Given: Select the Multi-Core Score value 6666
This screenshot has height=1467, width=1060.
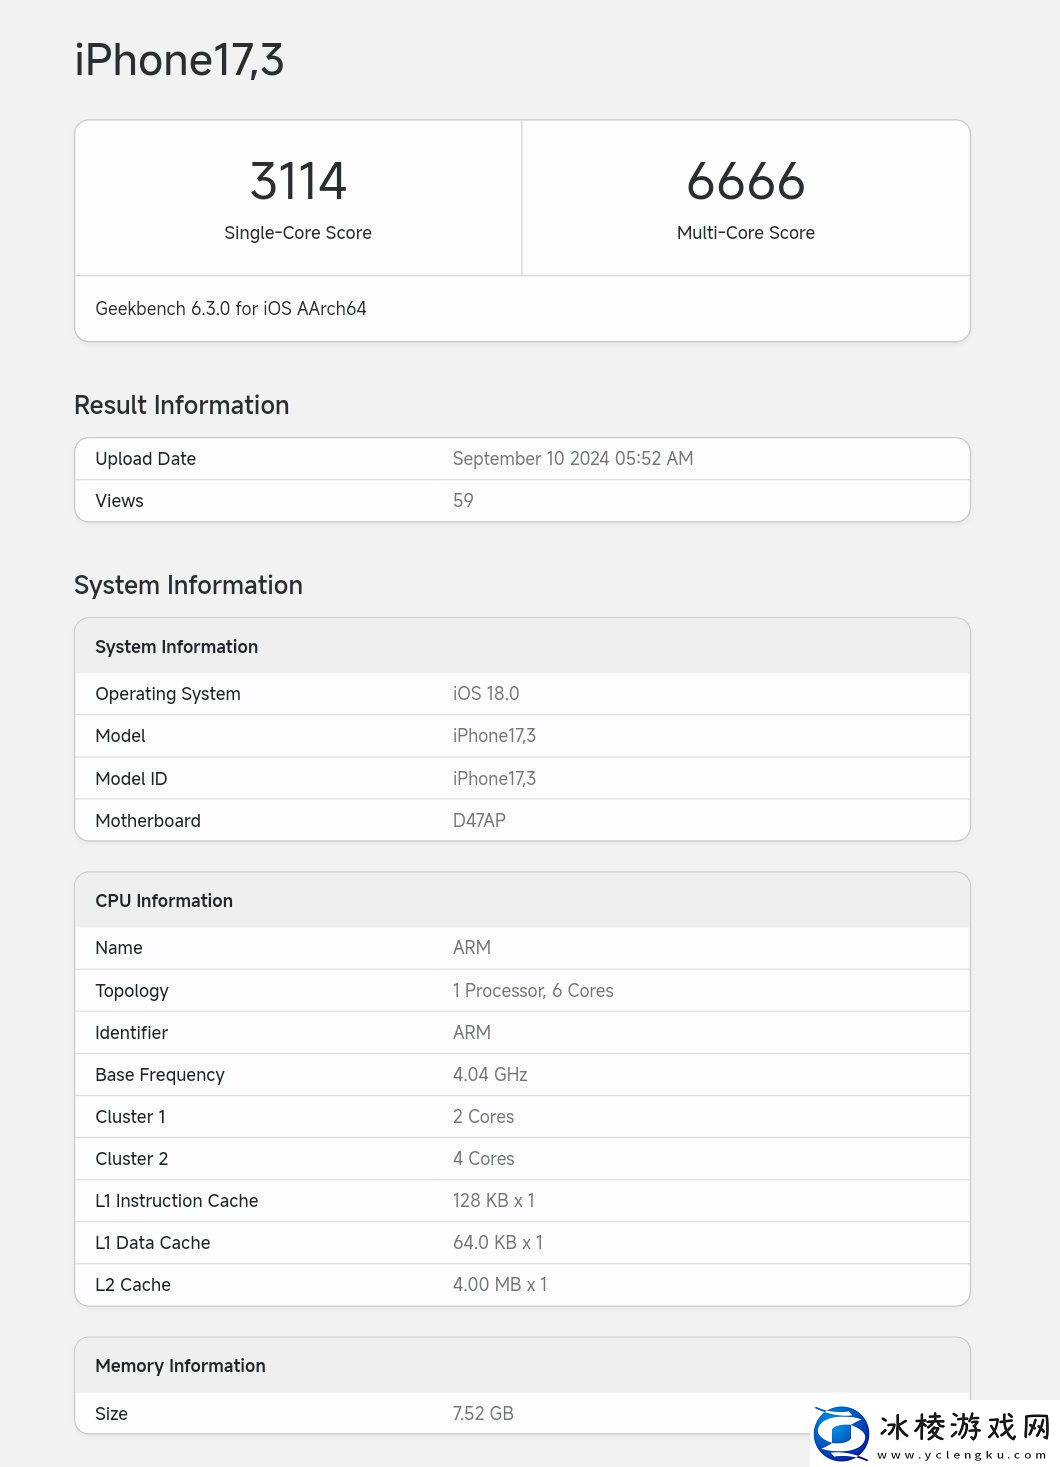Looking at the screenshot, I should click(746, 181).
